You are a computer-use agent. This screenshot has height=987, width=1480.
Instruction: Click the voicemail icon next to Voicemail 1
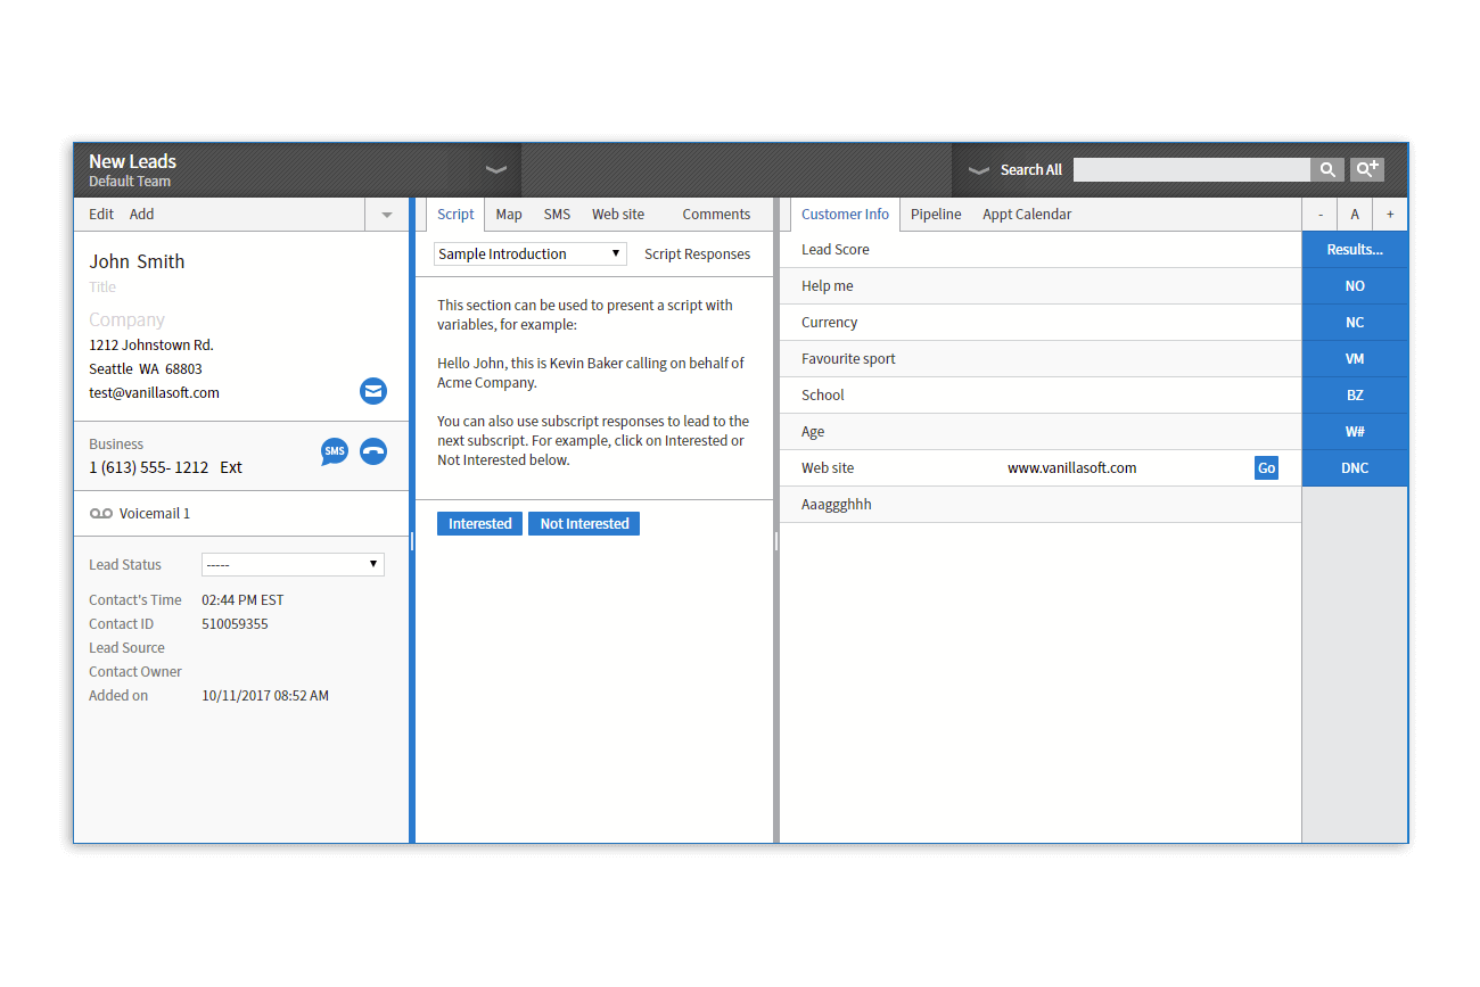coord(101,514)
